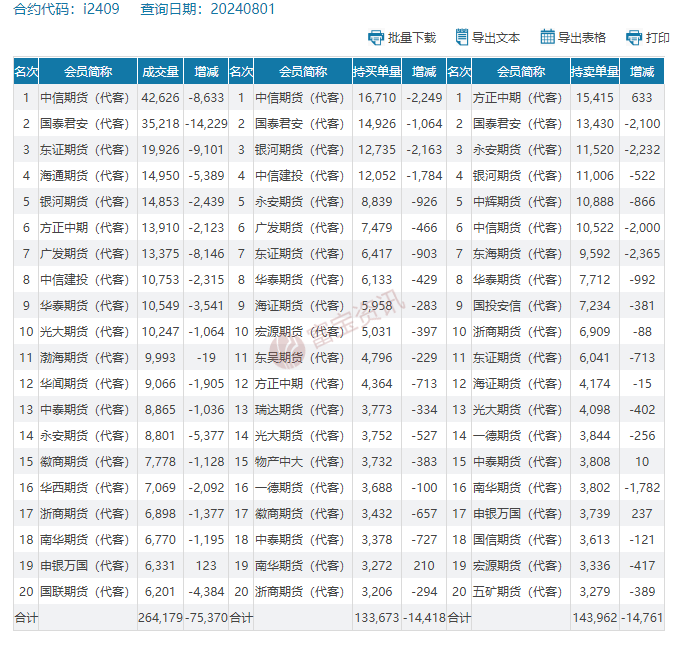Open the 导出文本 link
Viewport: 674px width, 658px height.
[x=496, y=38]
